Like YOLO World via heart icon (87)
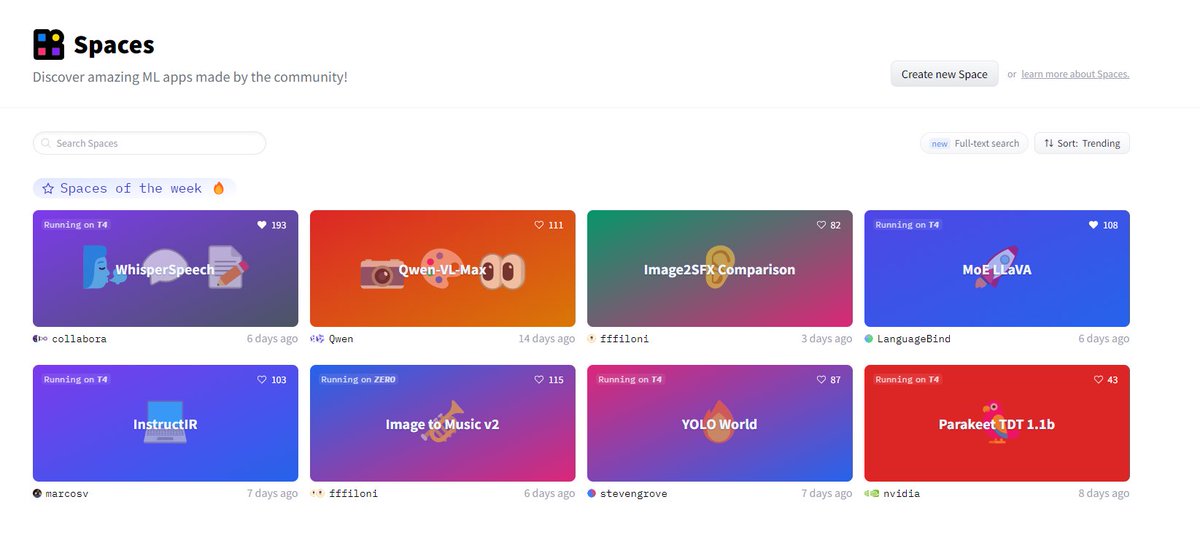 822,380
